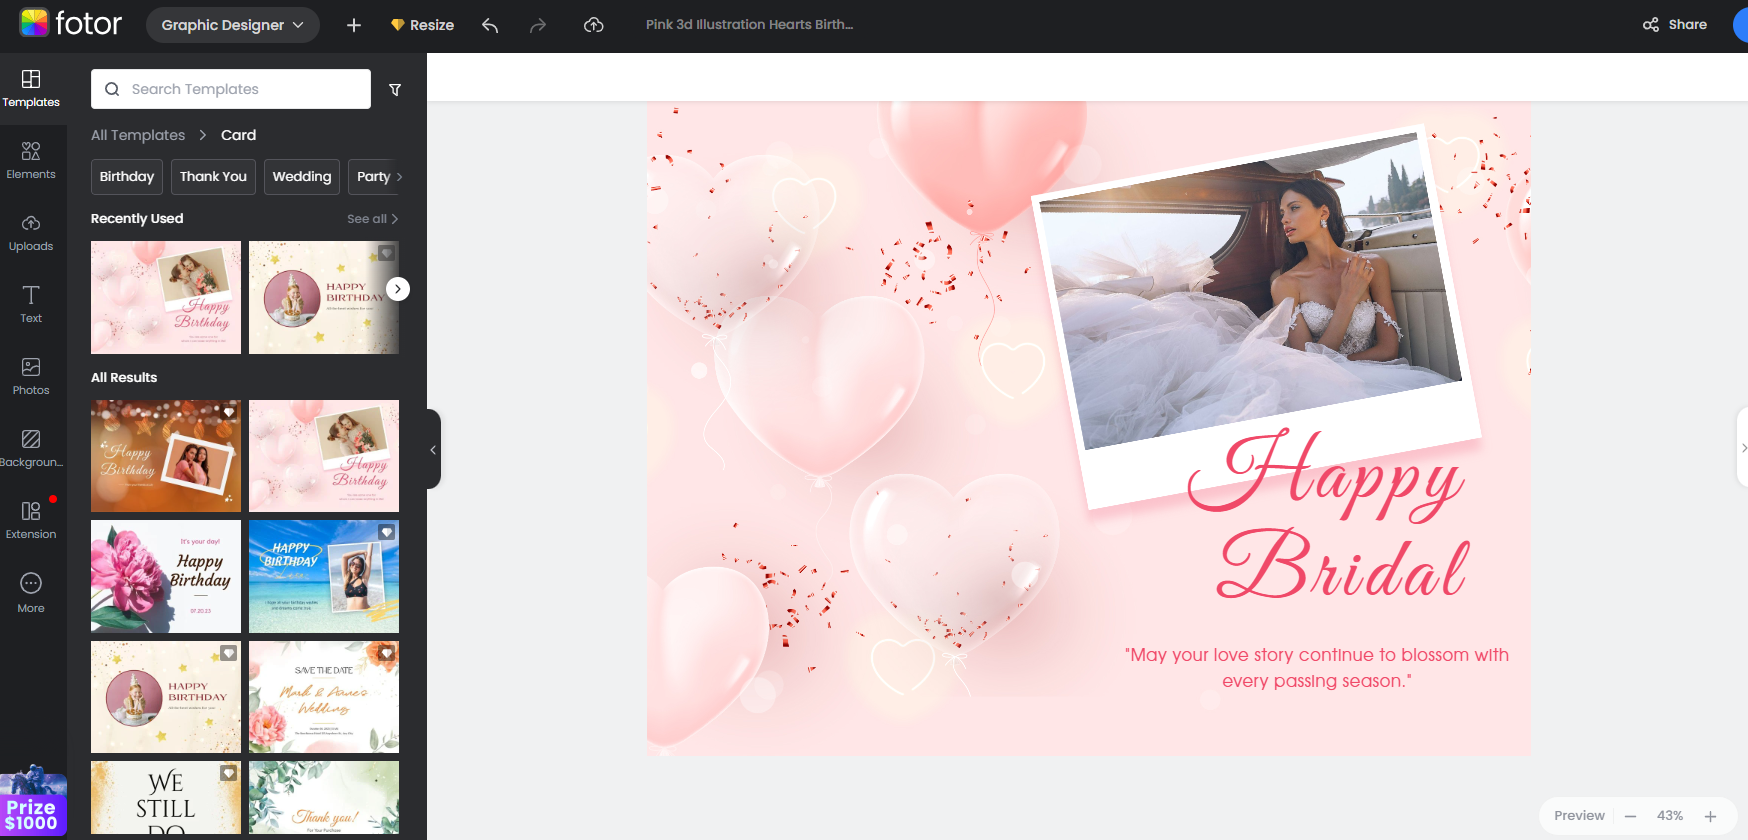The image size is (1748, 840).
Task: Select the recently used pink hearts birthday template
Action: 166,297
